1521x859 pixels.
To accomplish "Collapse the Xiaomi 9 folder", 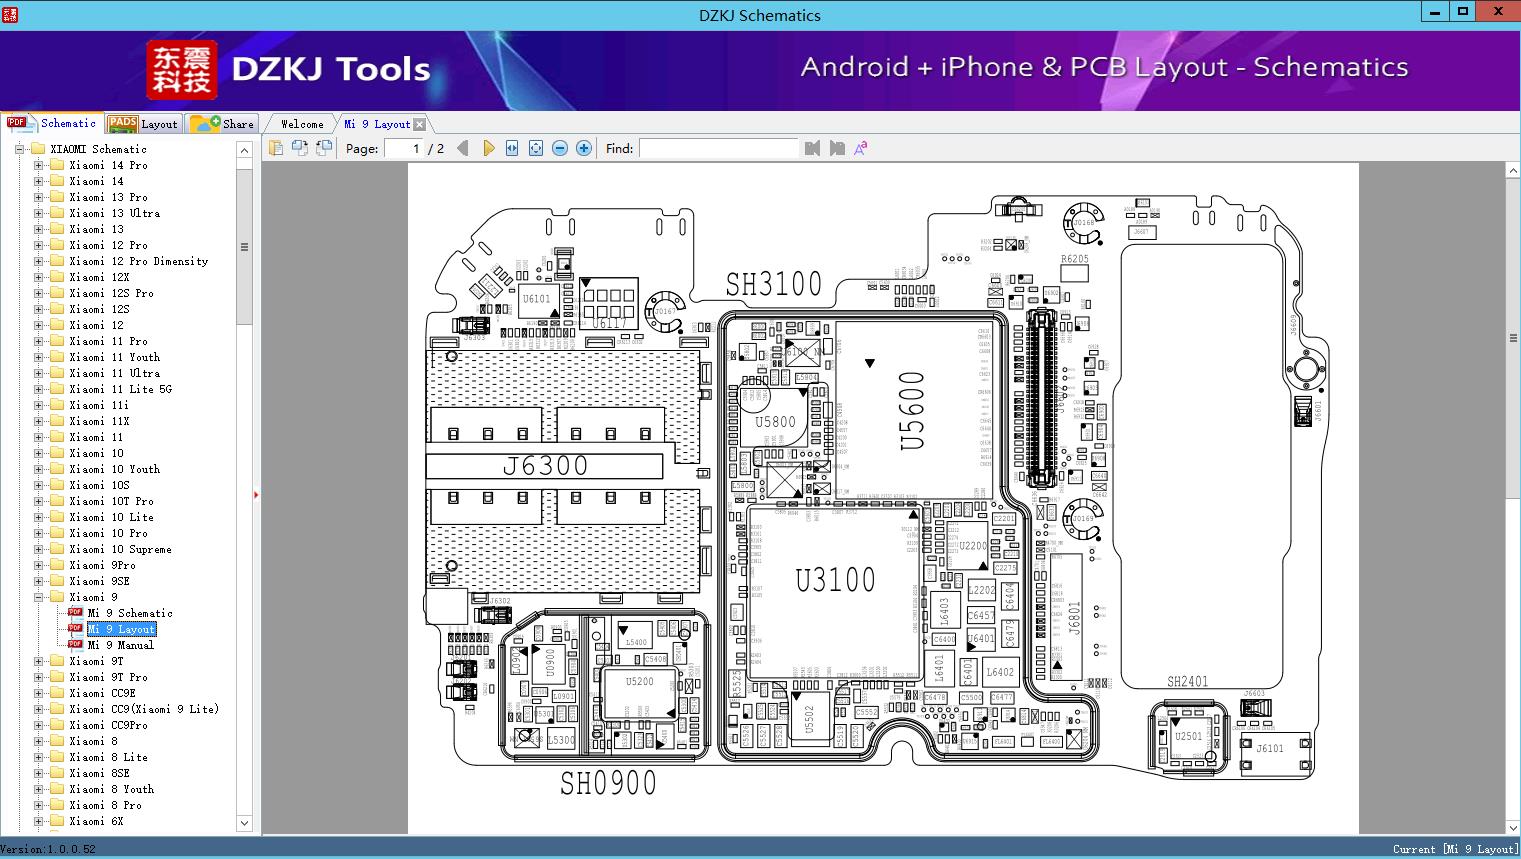I will coord(39,597).
